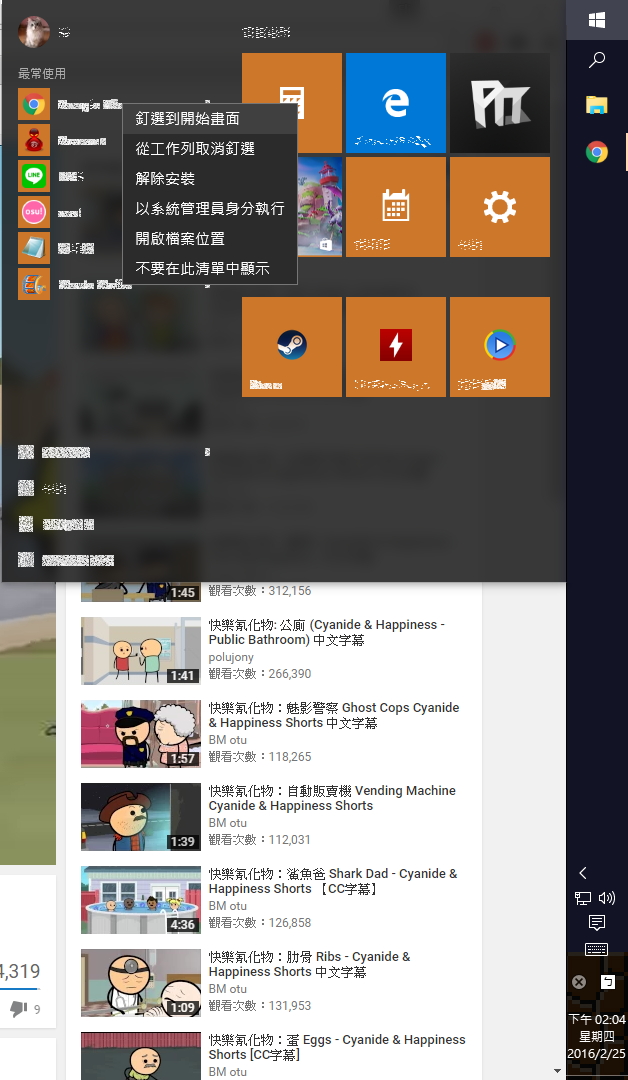The image size is (628, 1080).
Task: Click the Eggs video thumbnail at the bottom
Action: coord(141,1056)
